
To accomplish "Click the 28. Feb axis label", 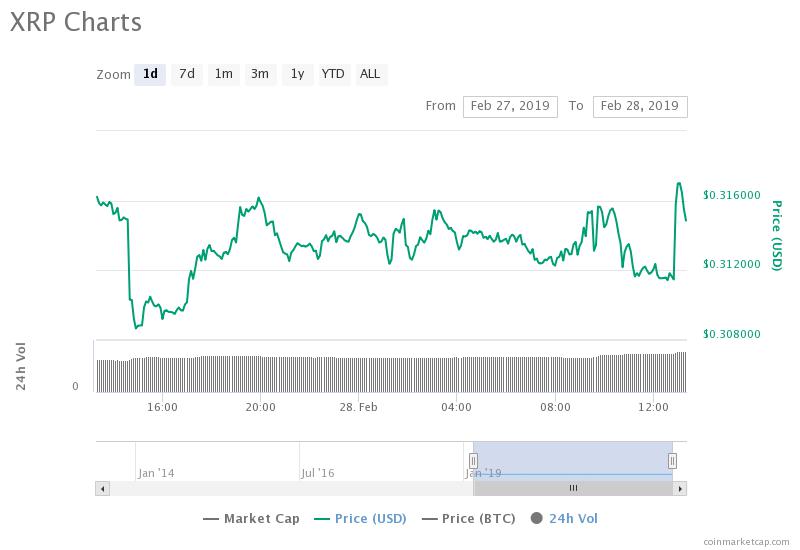I will pyautogui.click(x=358, y=407).
